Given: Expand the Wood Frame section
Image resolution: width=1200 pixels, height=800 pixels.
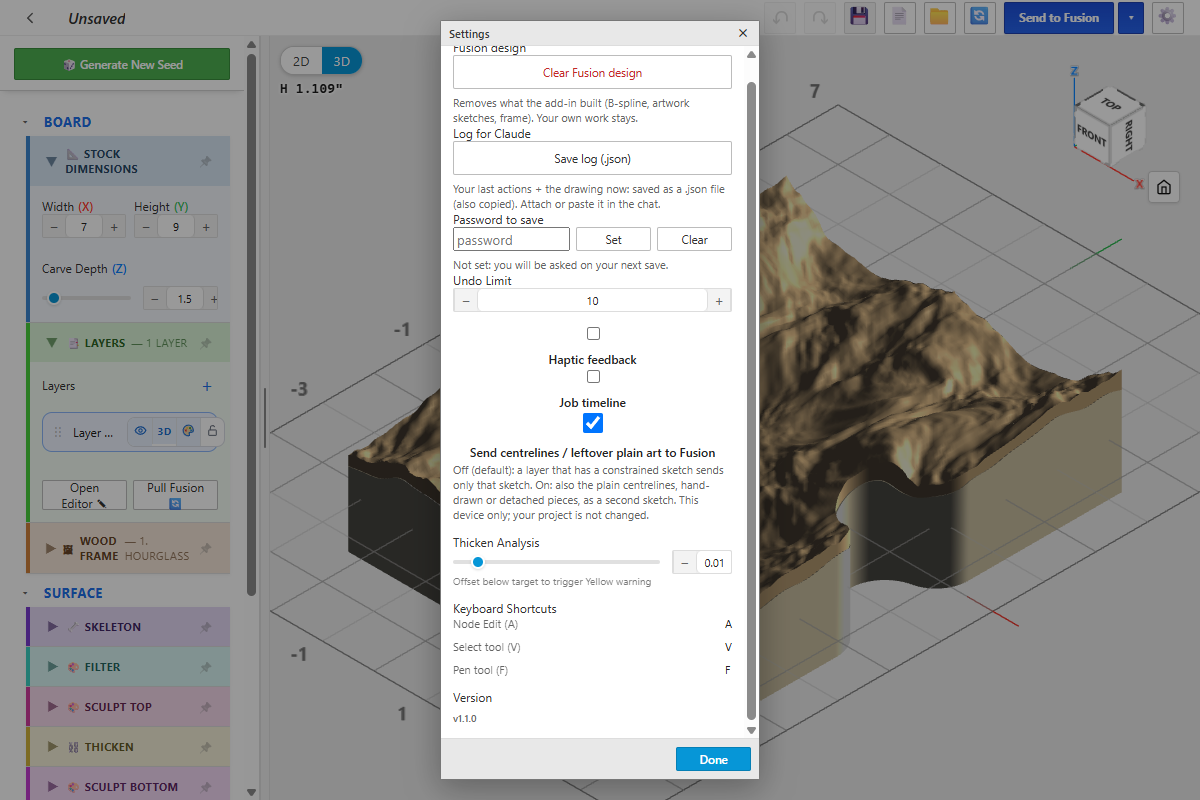Looking at the screenshot, I should [x=51, y=548].
